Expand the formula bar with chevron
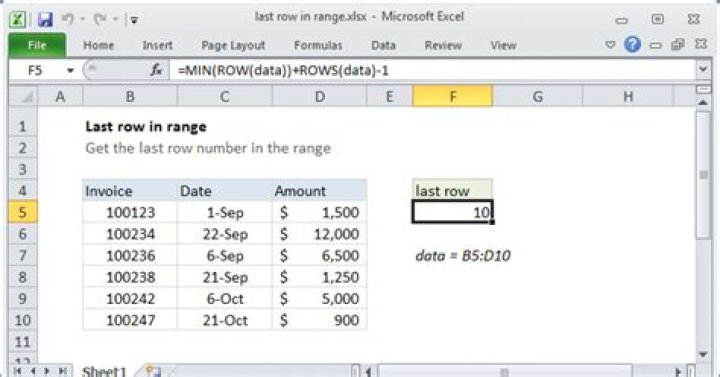The image size is (720, 377). pos(703,69)
